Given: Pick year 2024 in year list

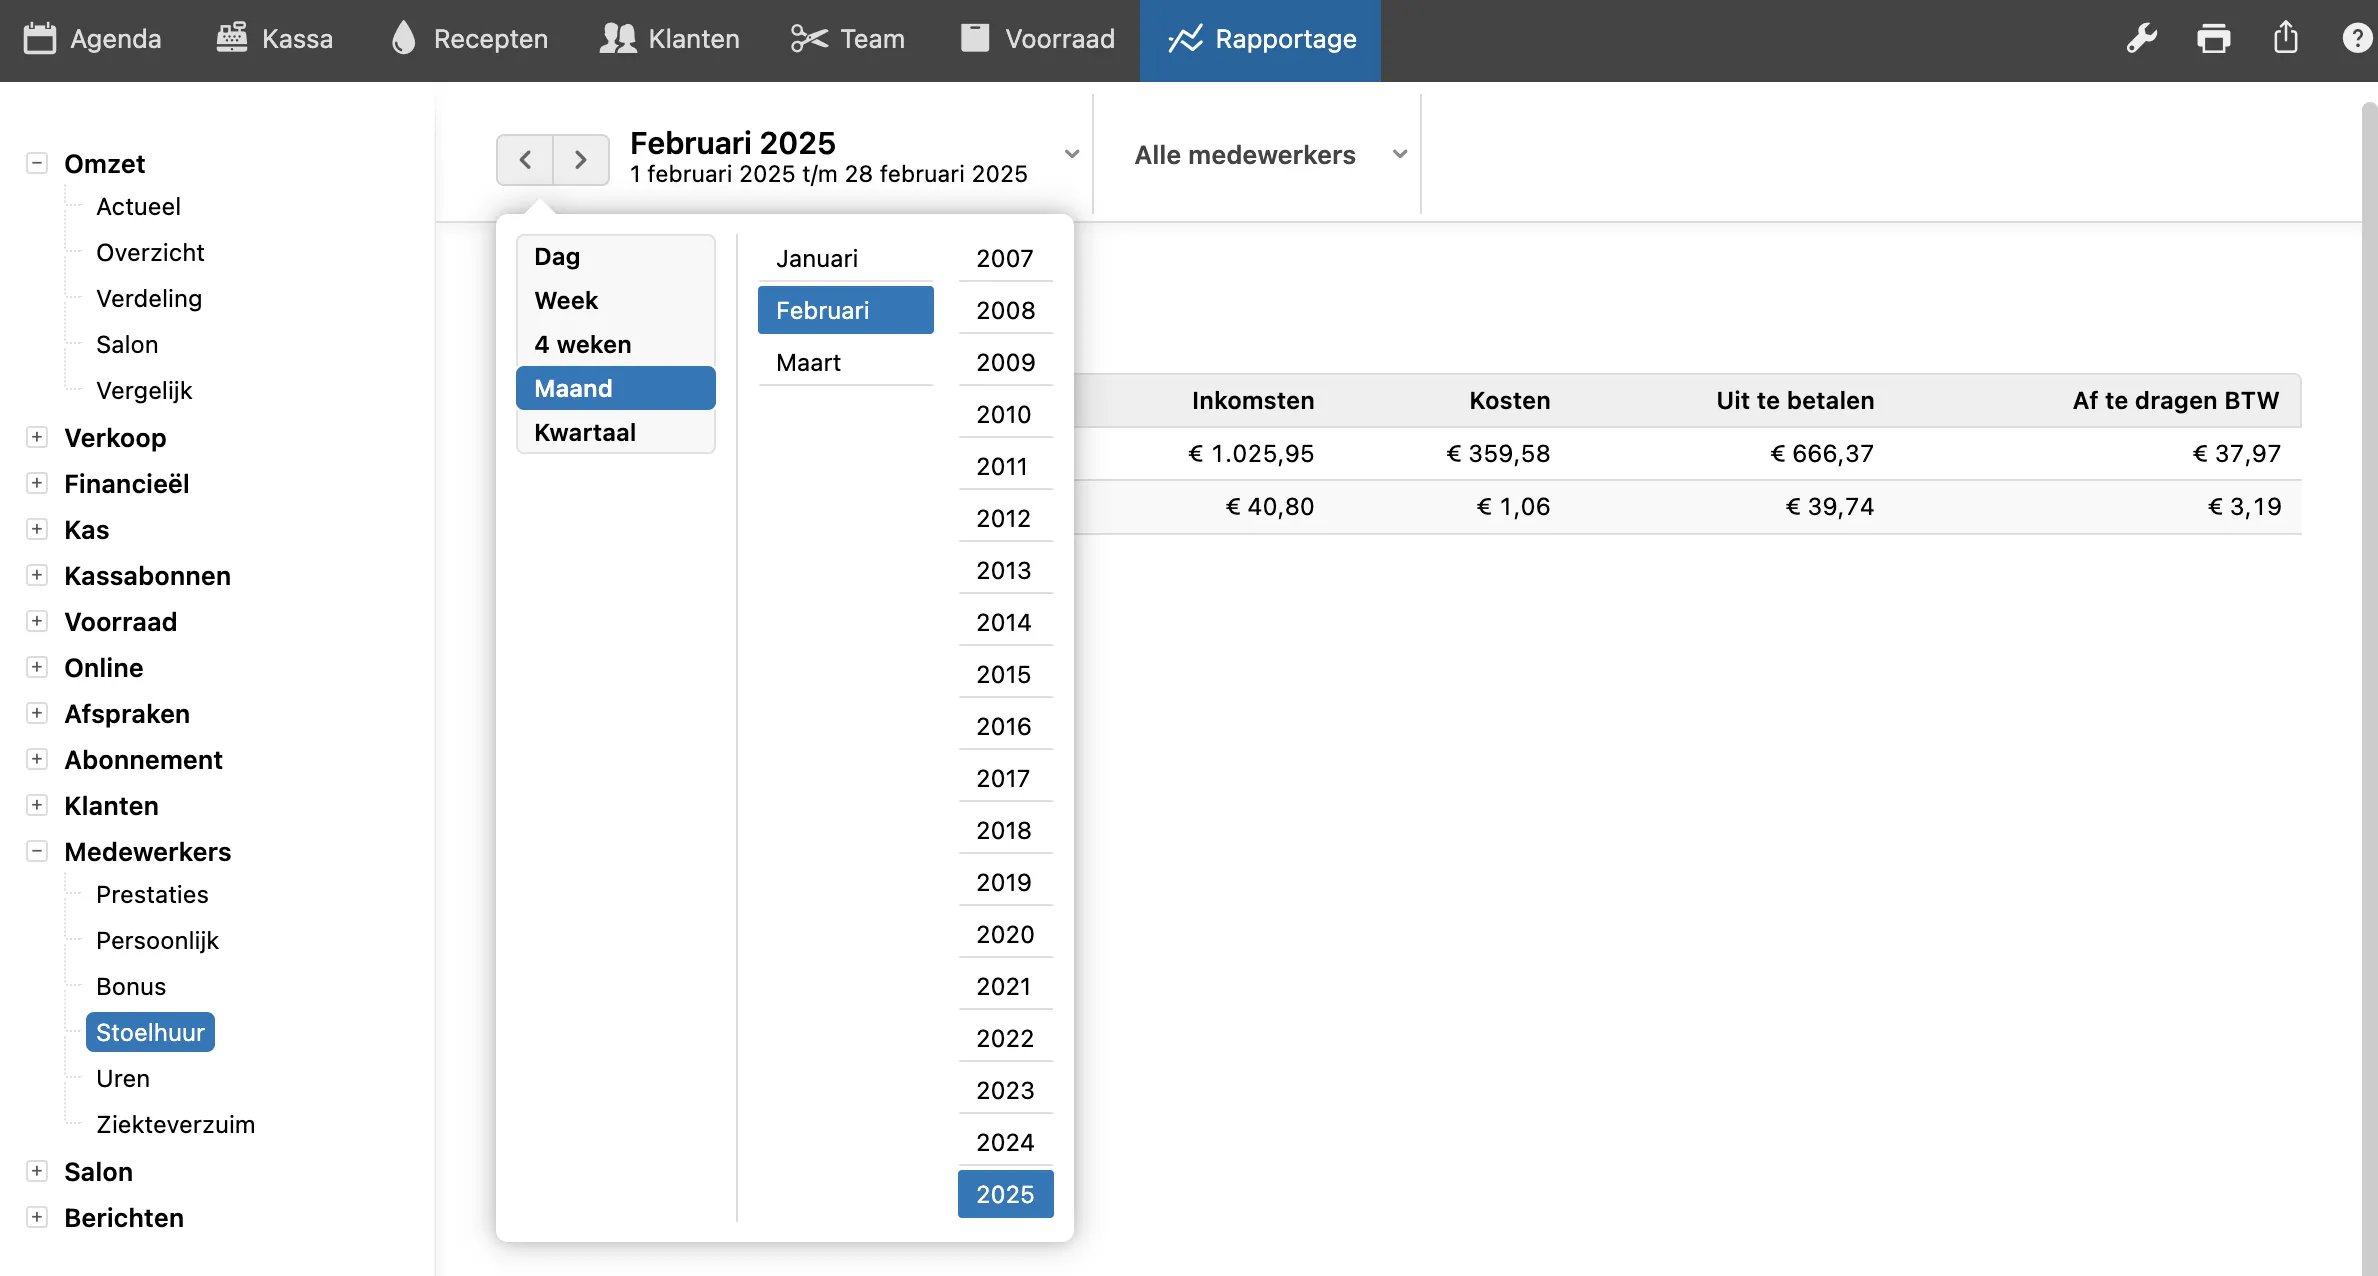Looking at the screenshot, I should tap(1005, 1142).
